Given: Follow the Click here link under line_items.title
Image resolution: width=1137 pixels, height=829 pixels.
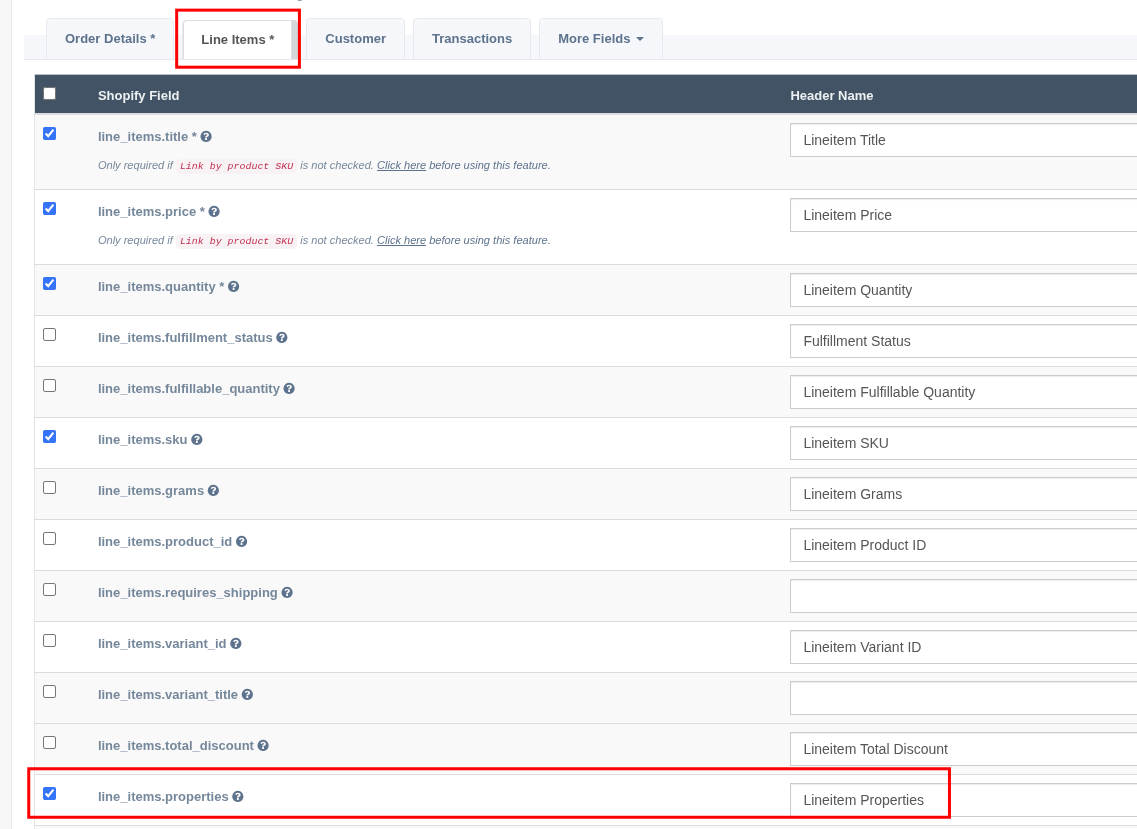Looking at the screenshot, I should pyautogui.click(x=401, y=166).
